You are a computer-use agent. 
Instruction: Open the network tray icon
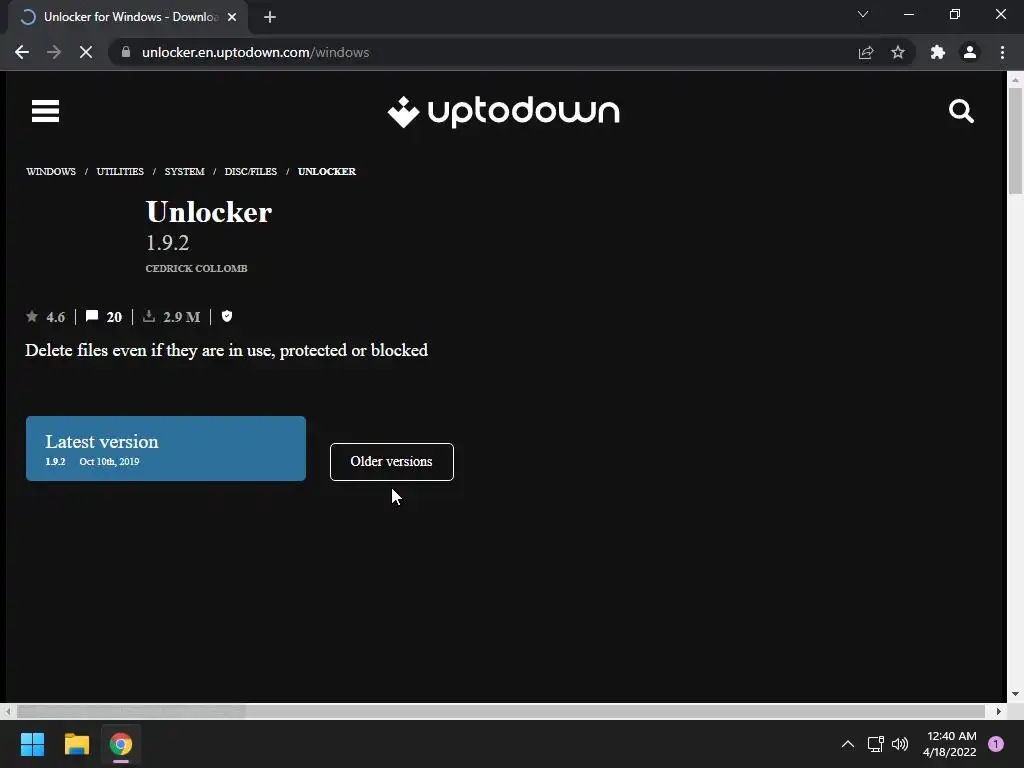[875, 744]
